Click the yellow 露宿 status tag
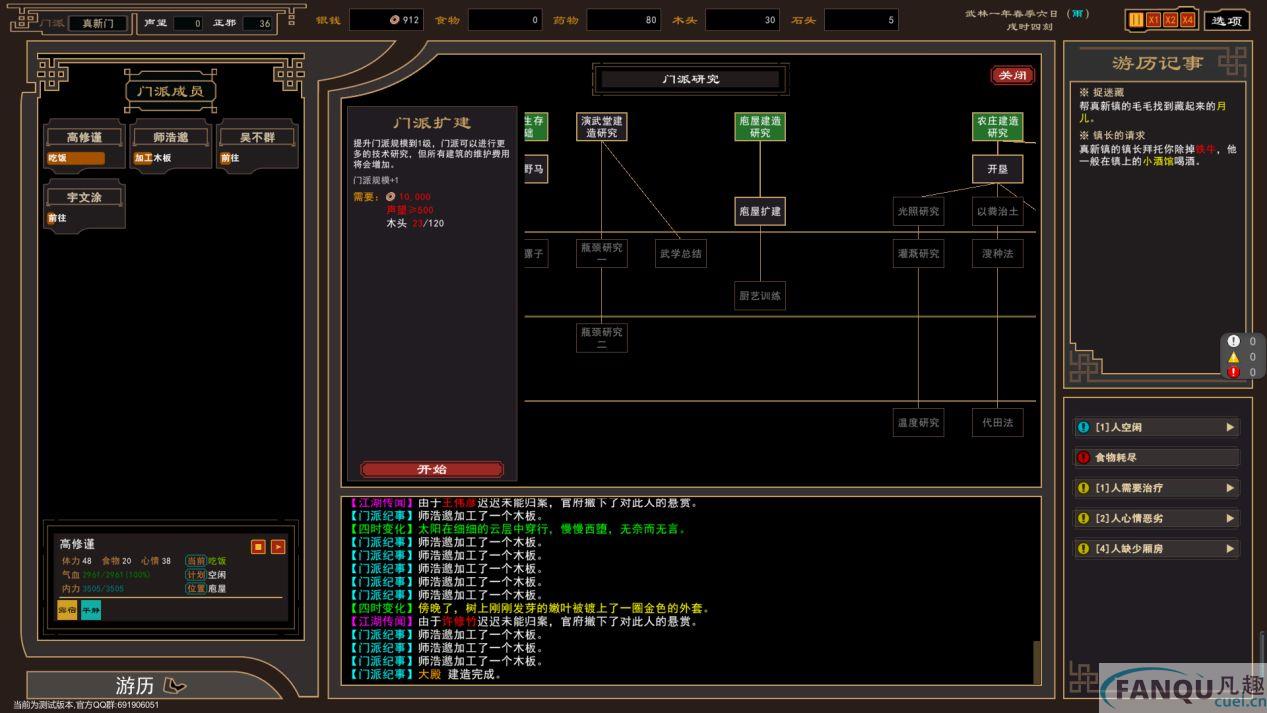The width and height of the screenshot is (1267, 713). 67,610
